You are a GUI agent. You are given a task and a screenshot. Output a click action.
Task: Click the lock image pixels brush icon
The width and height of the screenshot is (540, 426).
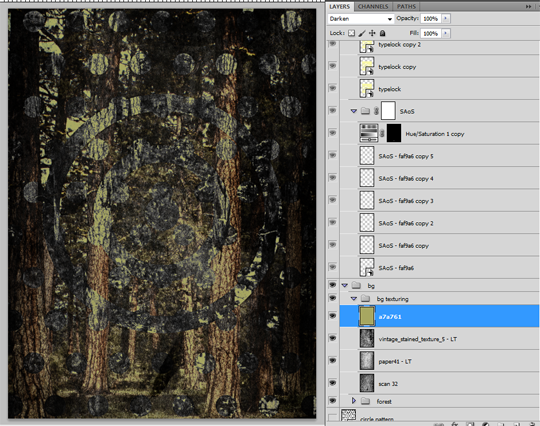tap(362, 33)
